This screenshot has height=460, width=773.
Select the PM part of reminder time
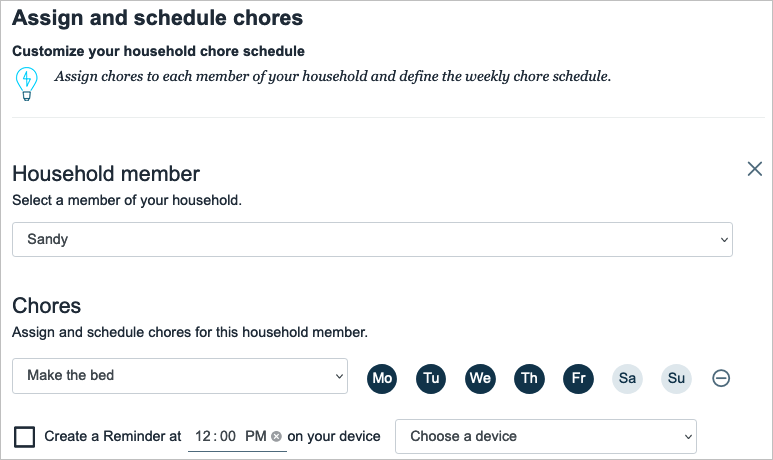255,436
